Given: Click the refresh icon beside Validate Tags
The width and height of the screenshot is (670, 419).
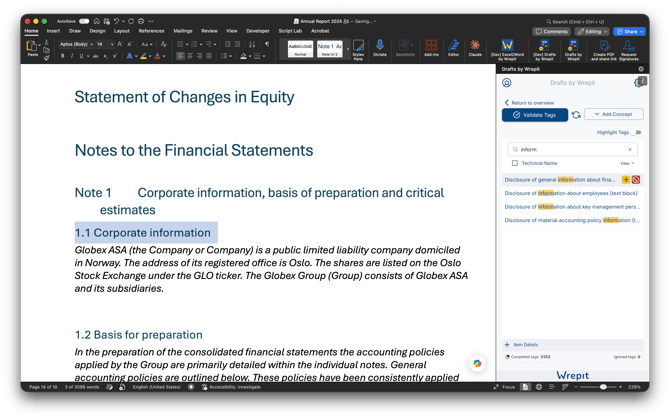Looking at the screenshot, I should 576,115.
